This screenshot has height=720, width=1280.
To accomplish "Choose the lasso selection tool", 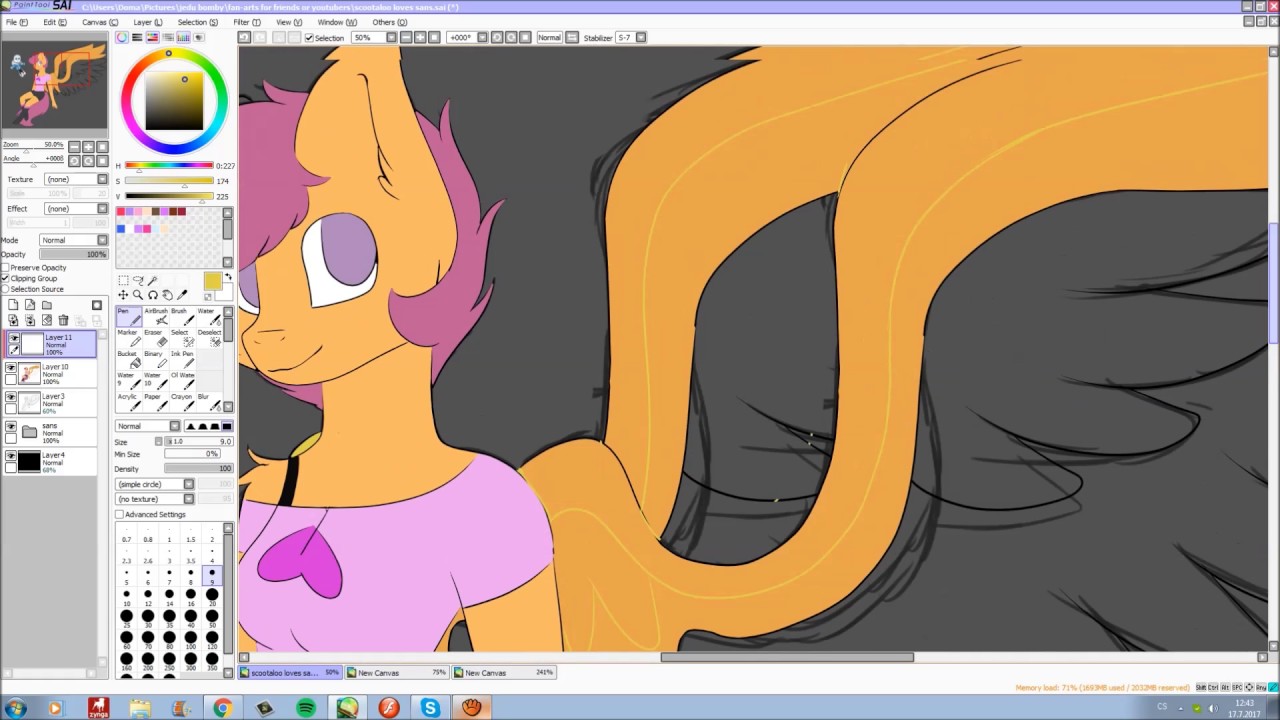I will click(138, 281).
